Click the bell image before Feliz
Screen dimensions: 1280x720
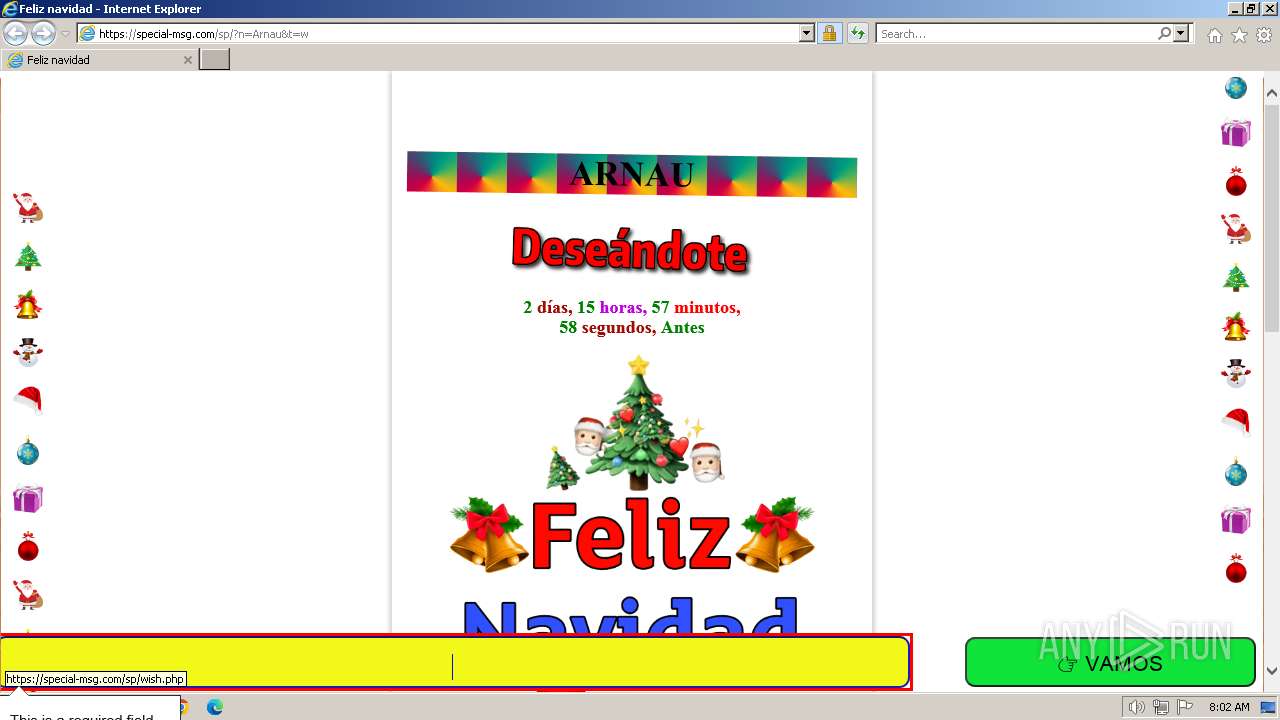(x=489, y=535)
